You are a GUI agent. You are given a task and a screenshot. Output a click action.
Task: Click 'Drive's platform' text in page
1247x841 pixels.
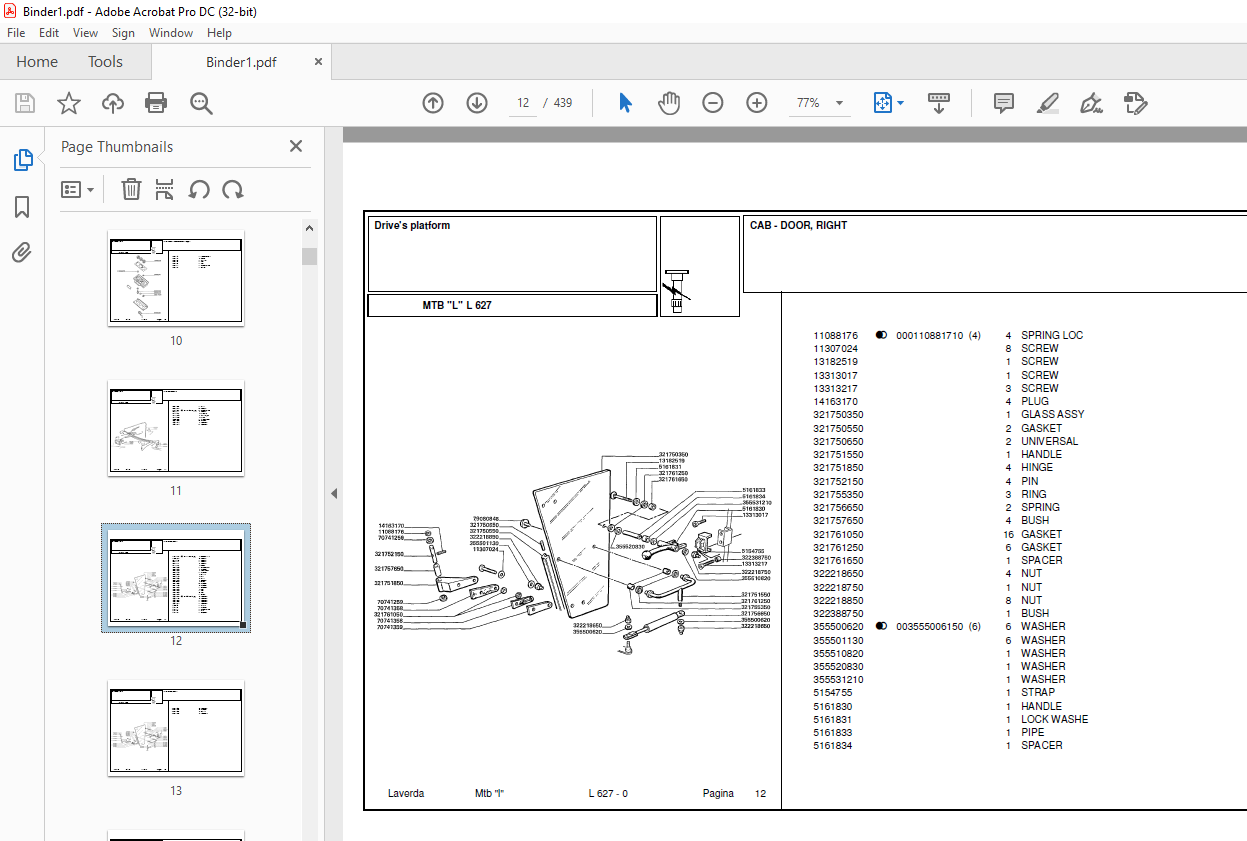pyautogui.click(x=412, y=226)
